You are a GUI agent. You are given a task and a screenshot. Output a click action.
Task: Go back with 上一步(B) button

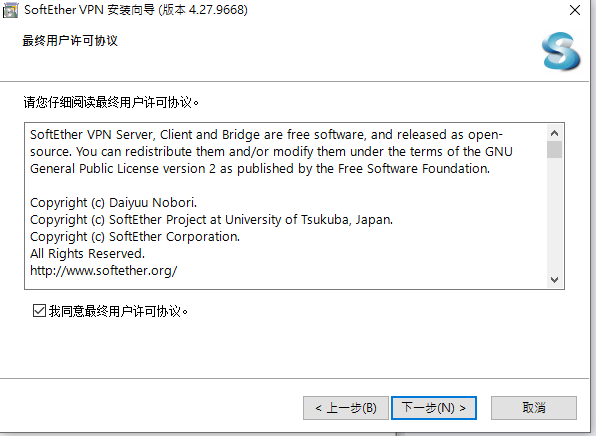346,408
